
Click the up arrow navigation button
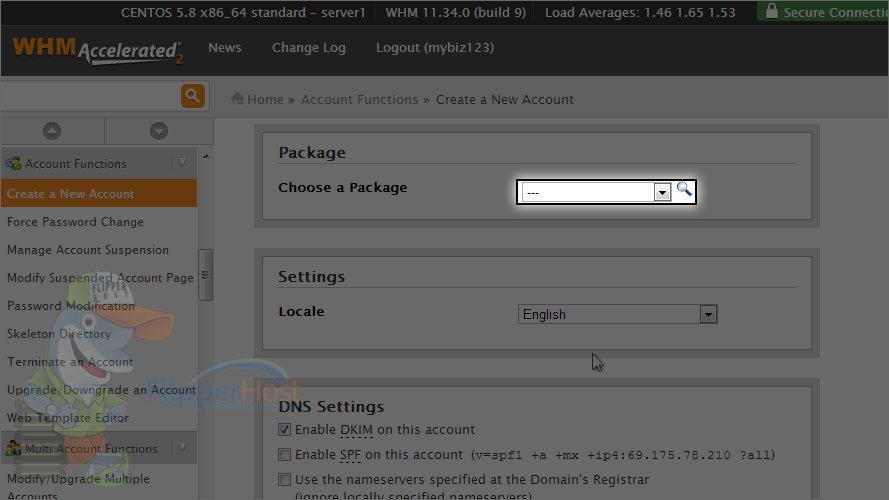(52, 131)
